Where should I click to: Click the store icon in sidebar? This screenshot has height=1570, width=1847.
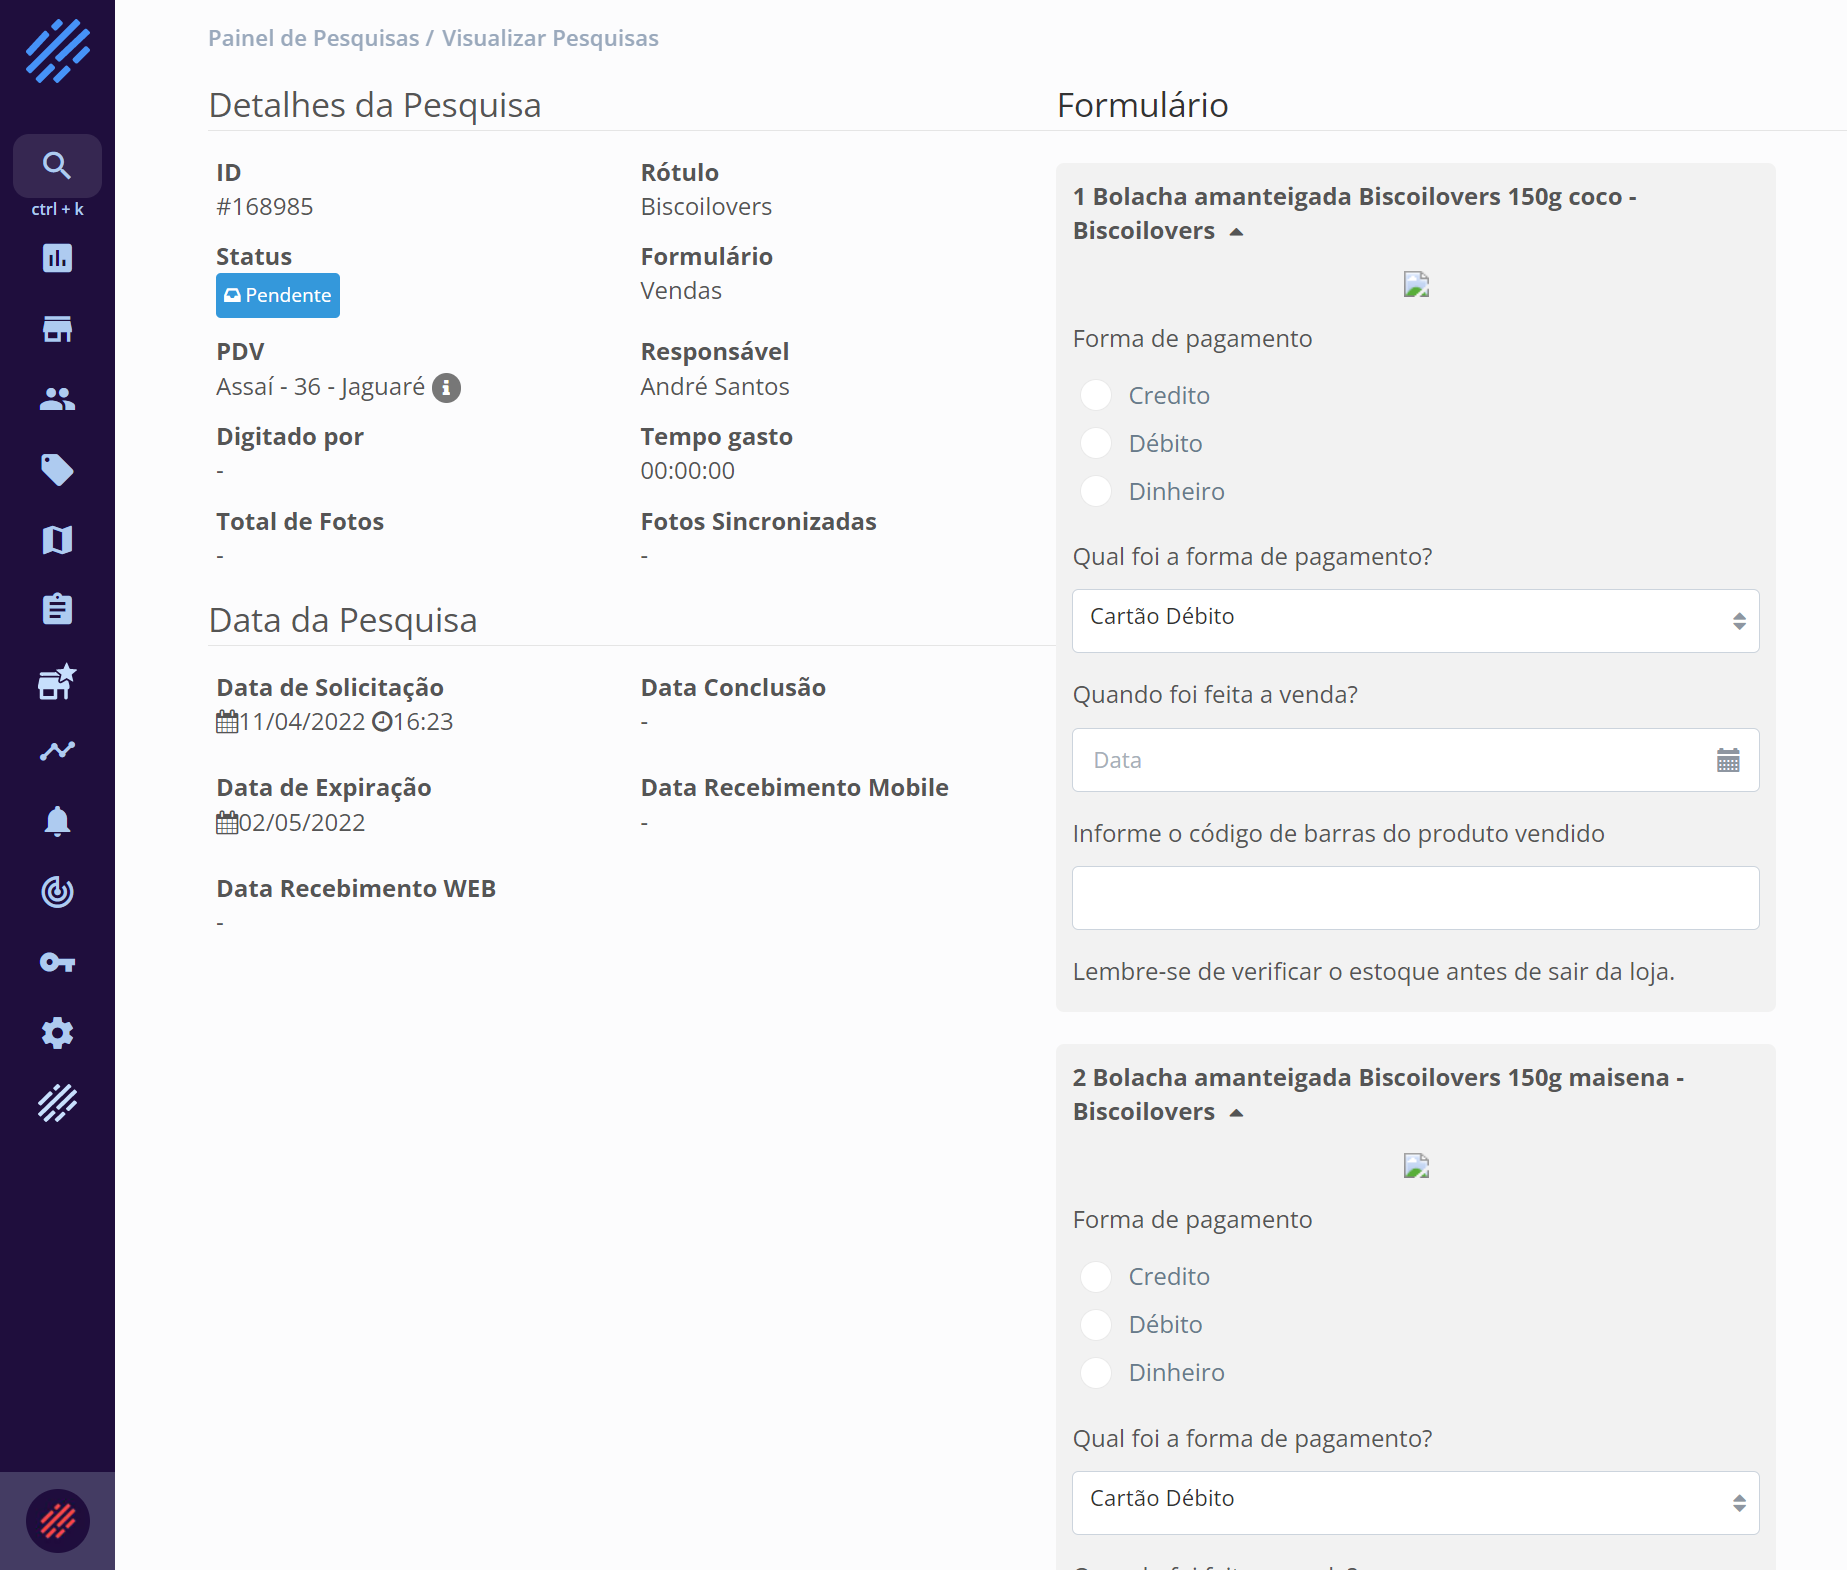pyautogui.click(x=57, y=329)
